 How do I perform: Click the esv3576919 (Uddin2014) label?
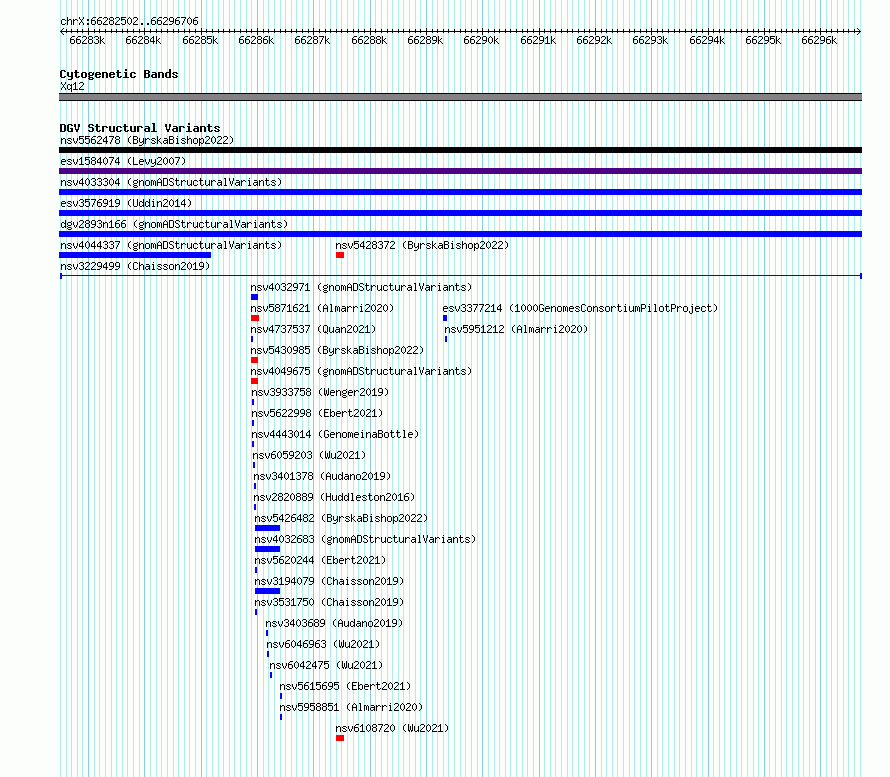pyautogui.click(x=126, y=203)
